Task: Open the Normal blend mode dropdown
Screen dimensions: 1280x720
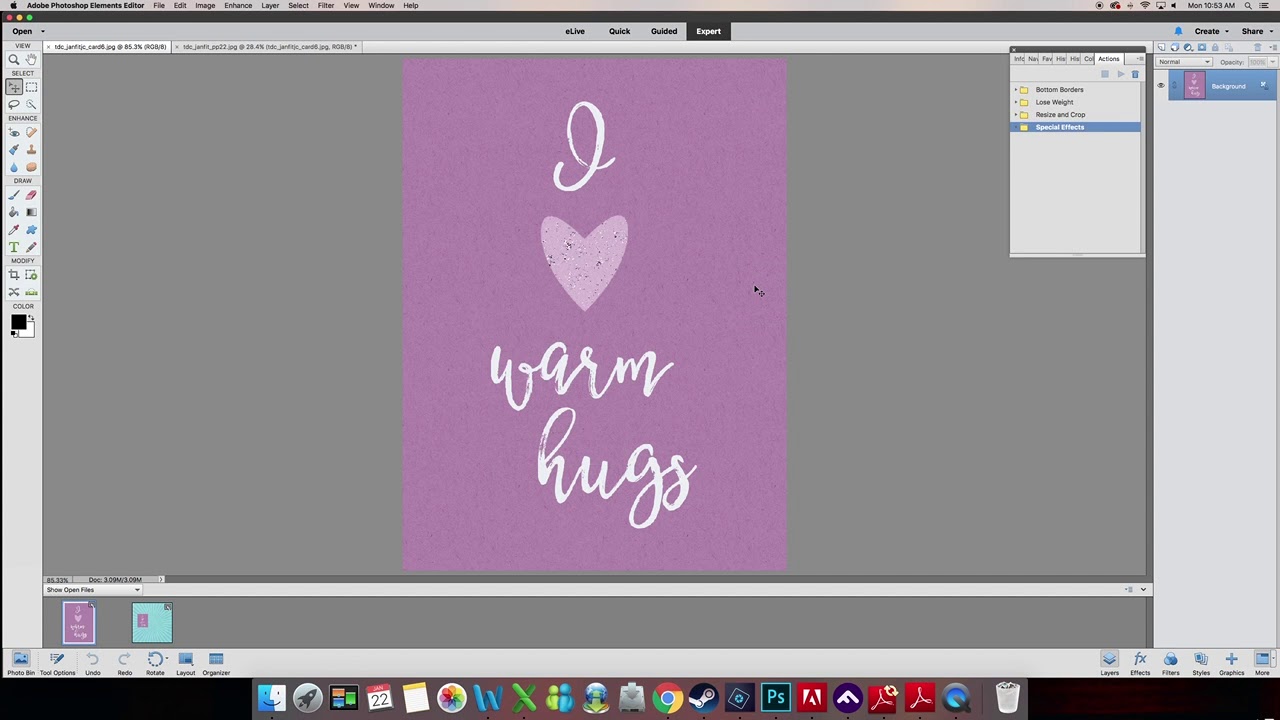Action: tap(1184, 62)
